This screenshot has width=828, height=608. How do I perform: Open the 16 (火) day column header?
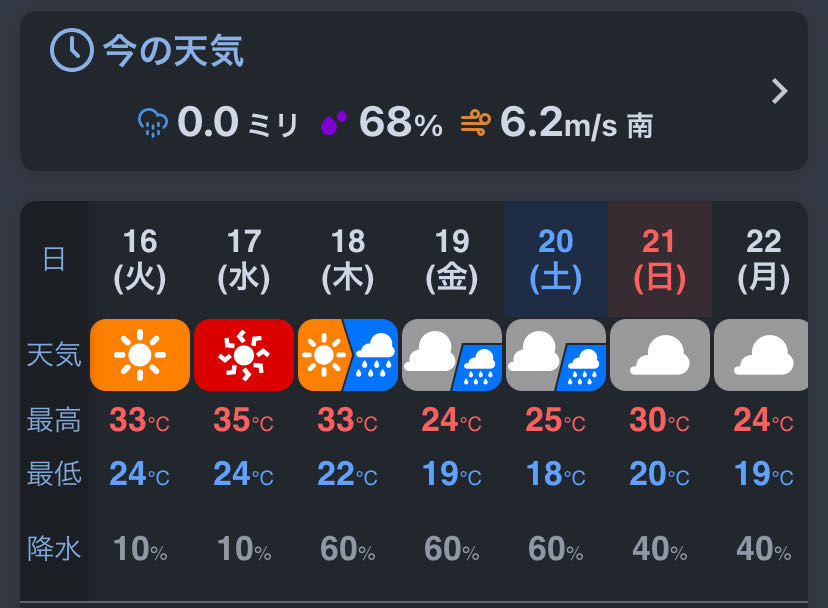pyautogui.click(x=140, y=260)
